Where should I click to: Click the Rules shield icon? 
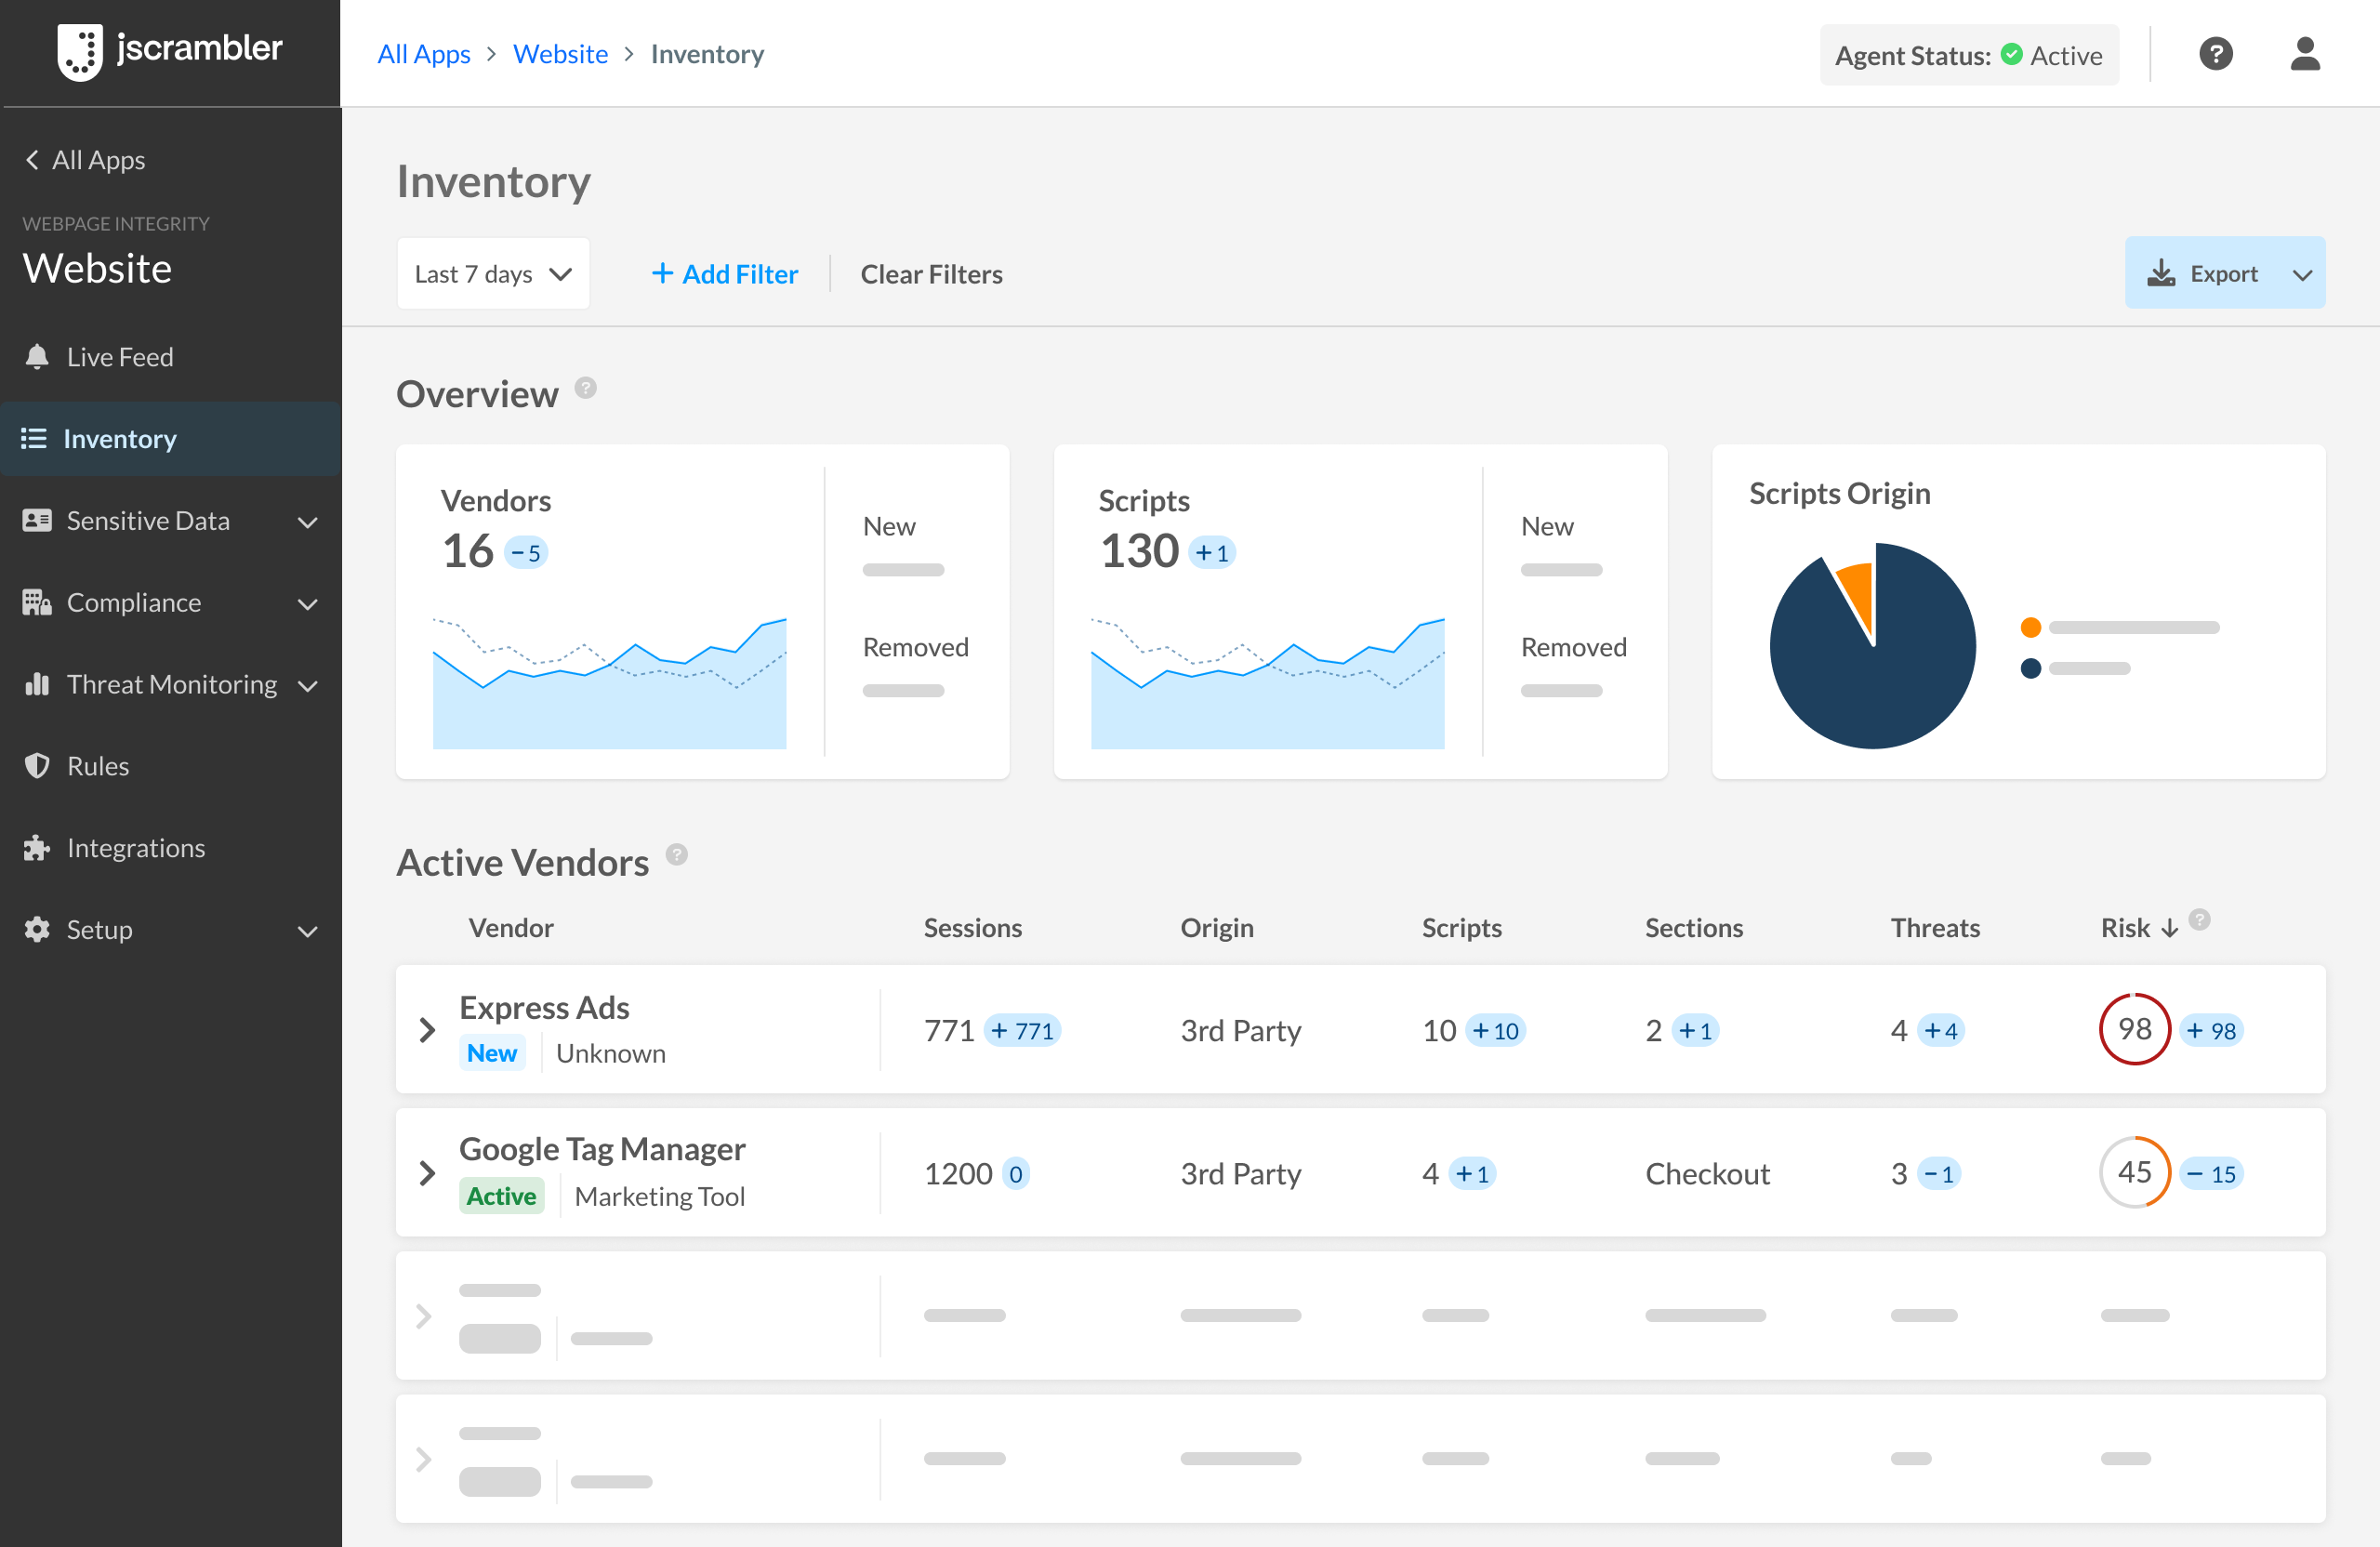(37, 766)
